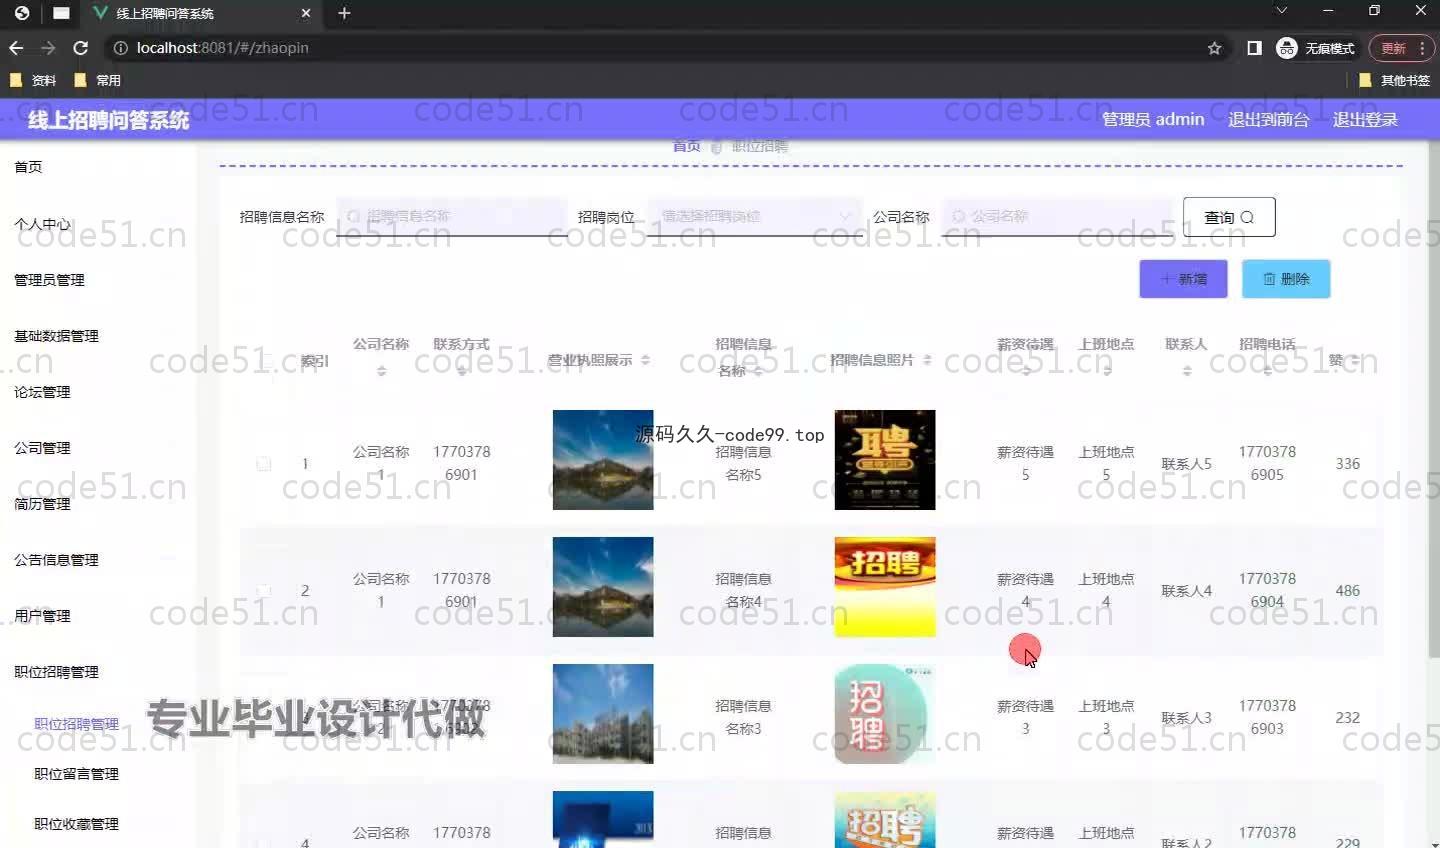The image size is (1440, 848).
Task: Go to 首页 in the sidebar
Action: 28,167
